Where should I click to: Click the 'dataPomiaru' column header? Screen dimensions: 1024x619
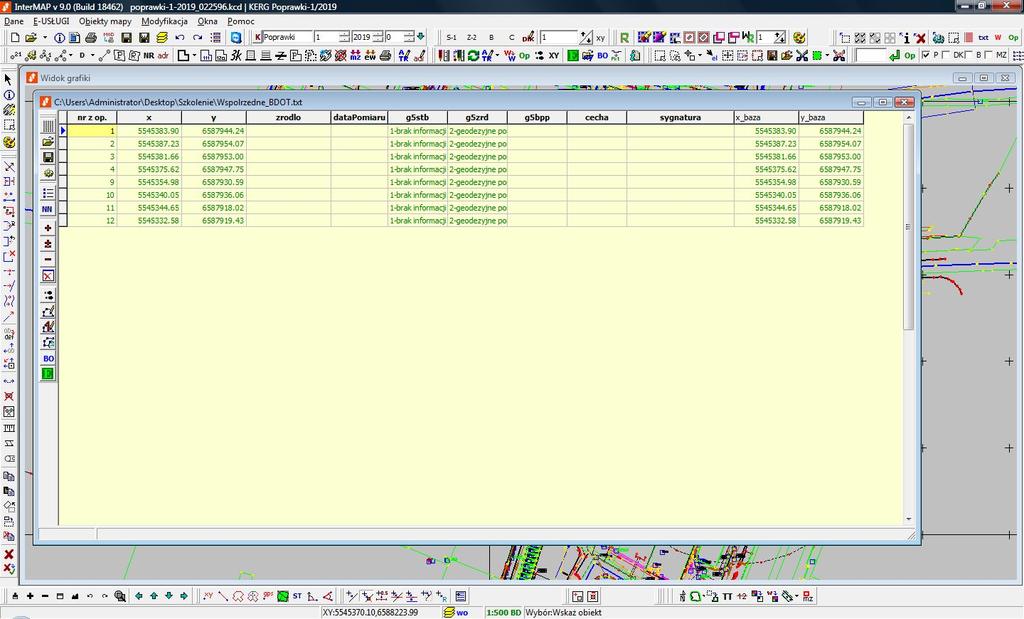359,118
